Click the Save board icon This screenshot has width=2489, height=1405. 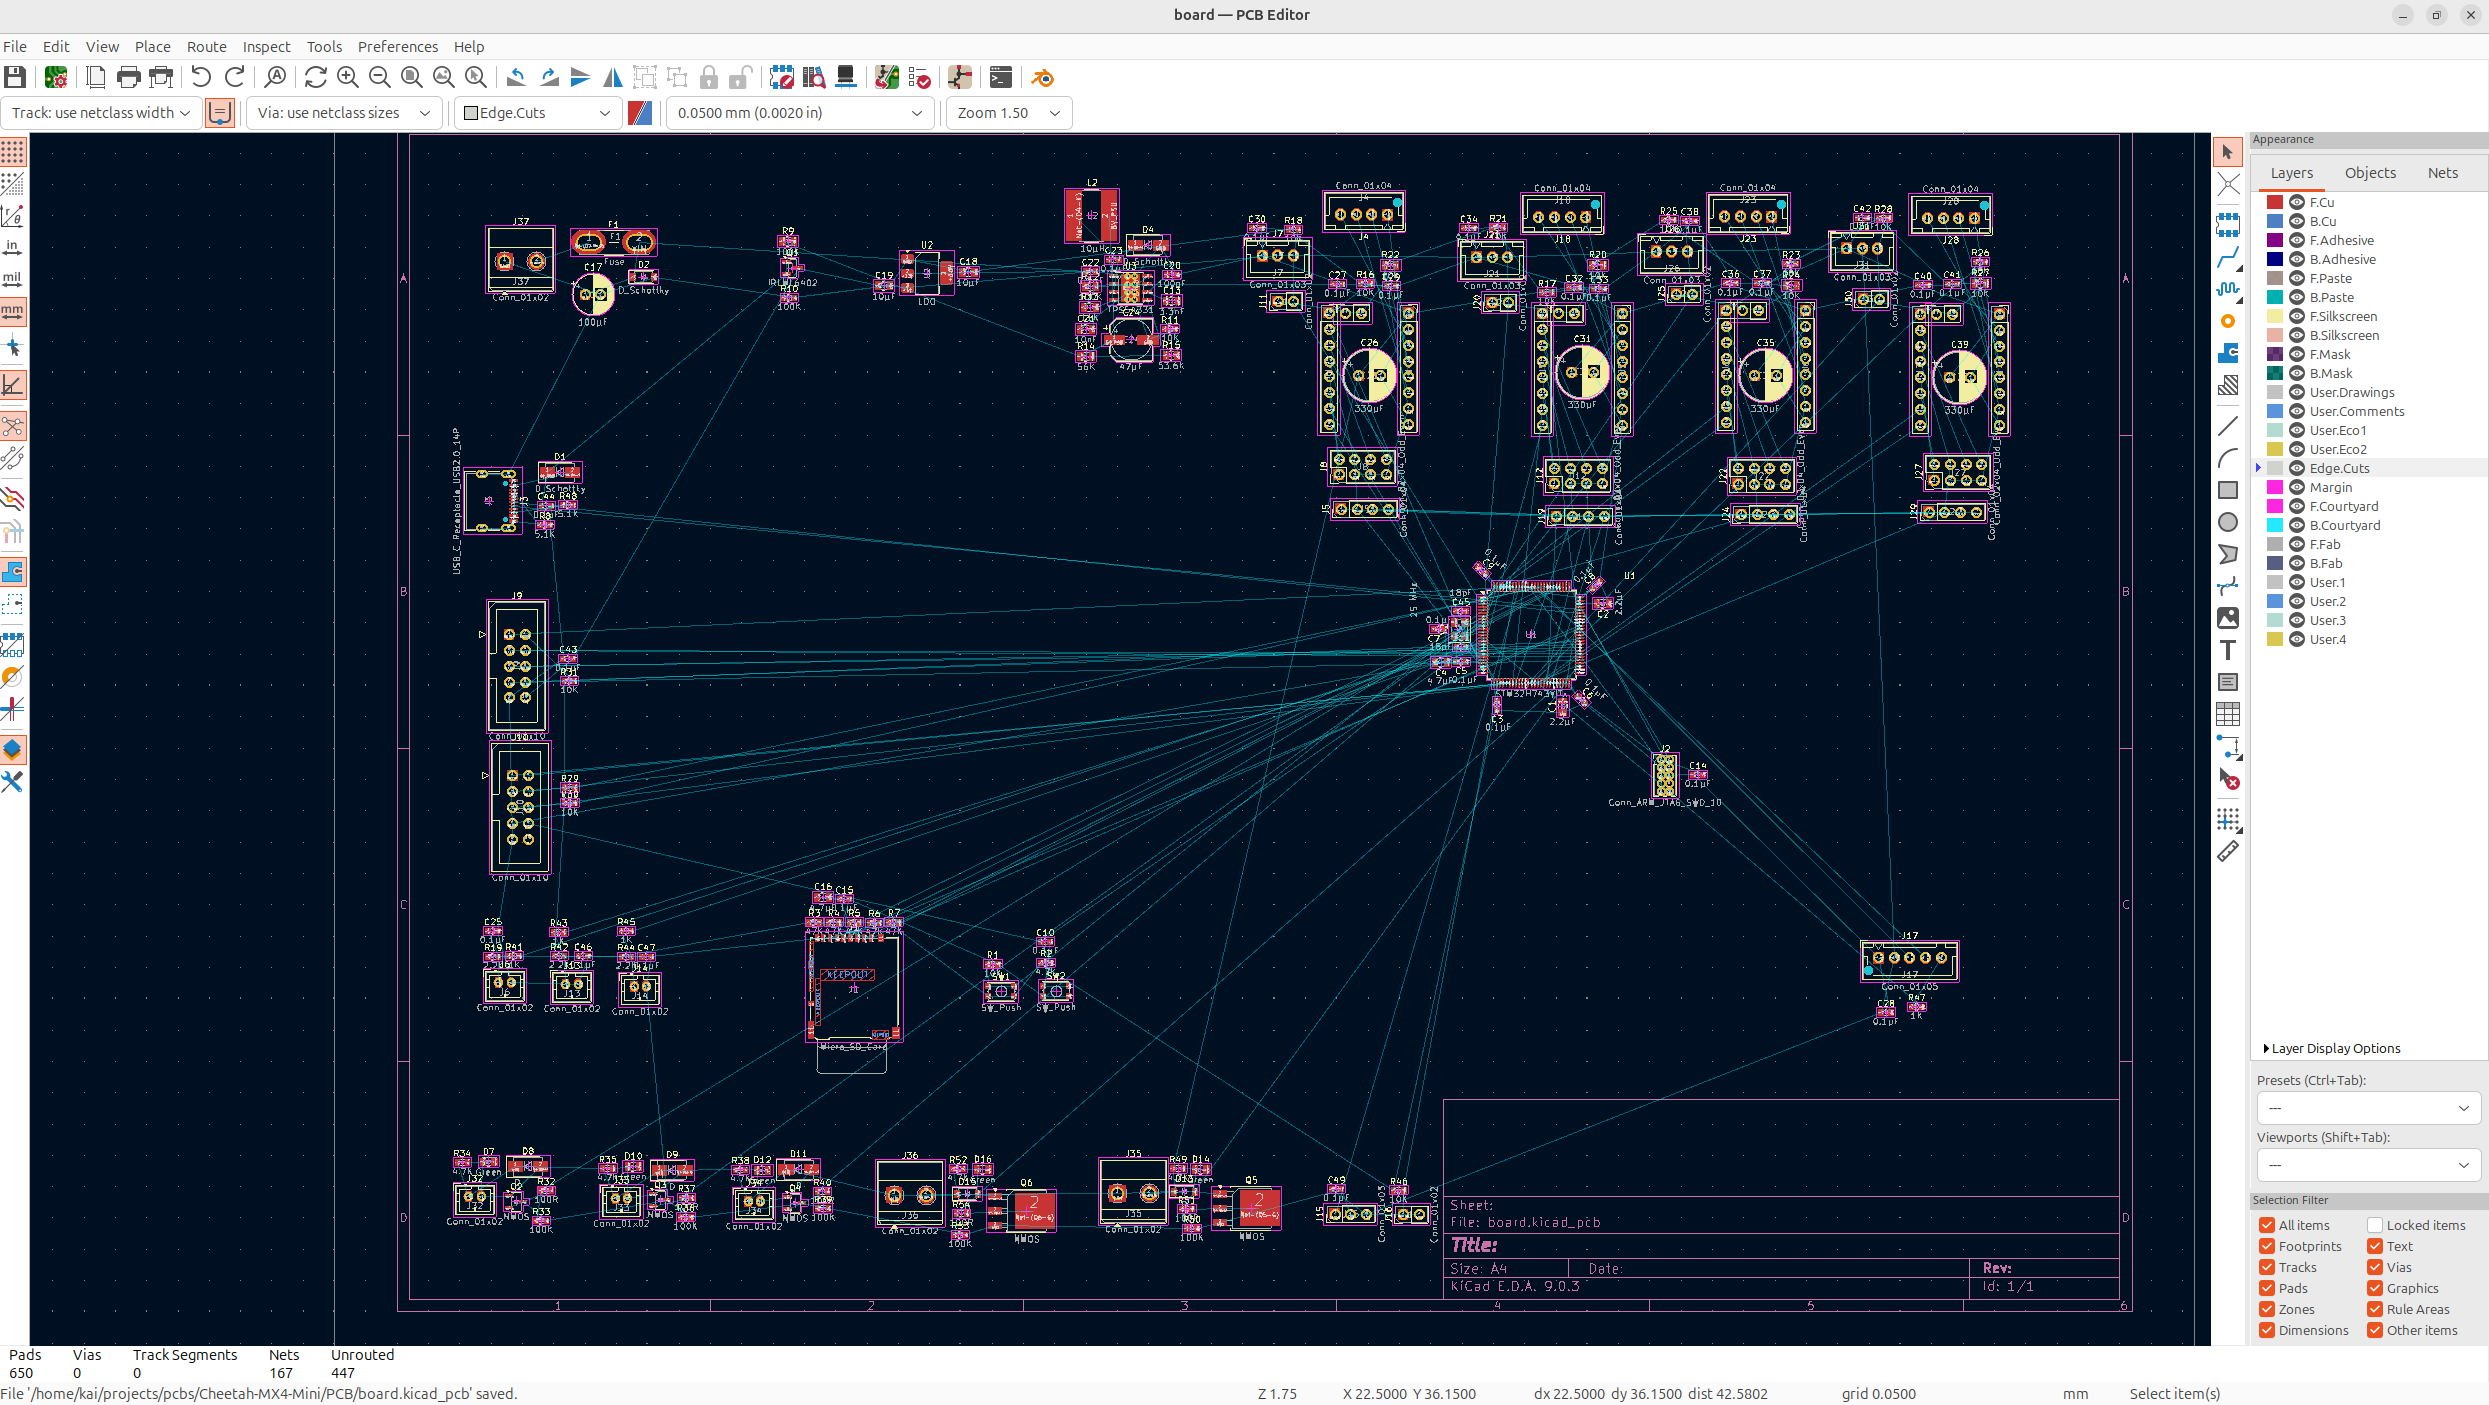click(x=15, y=77)
